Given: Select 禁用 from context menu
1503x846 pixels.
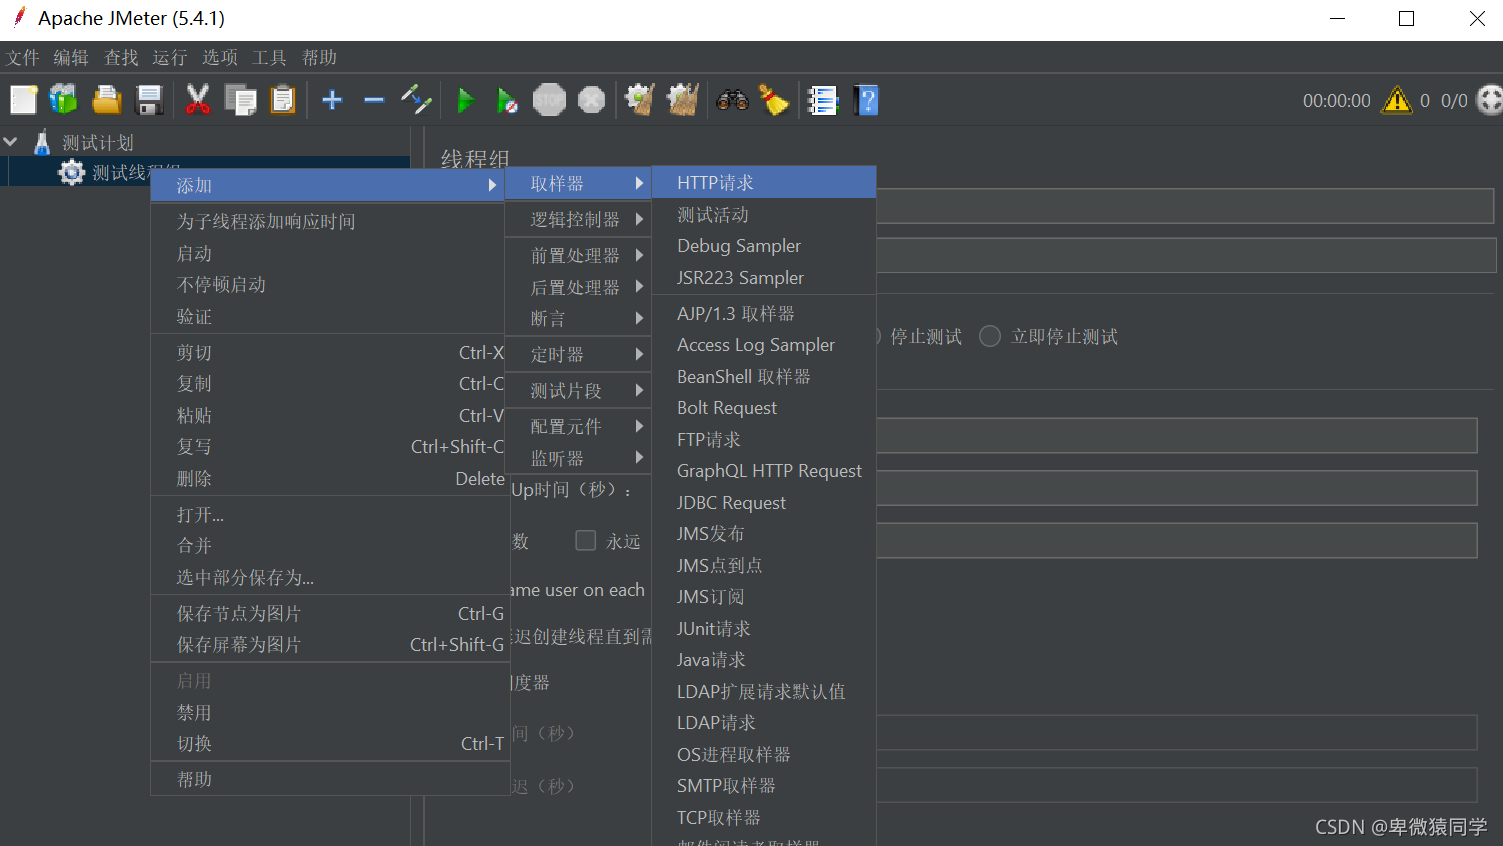Looking at the screenshot, I should (x=329, y=712).
